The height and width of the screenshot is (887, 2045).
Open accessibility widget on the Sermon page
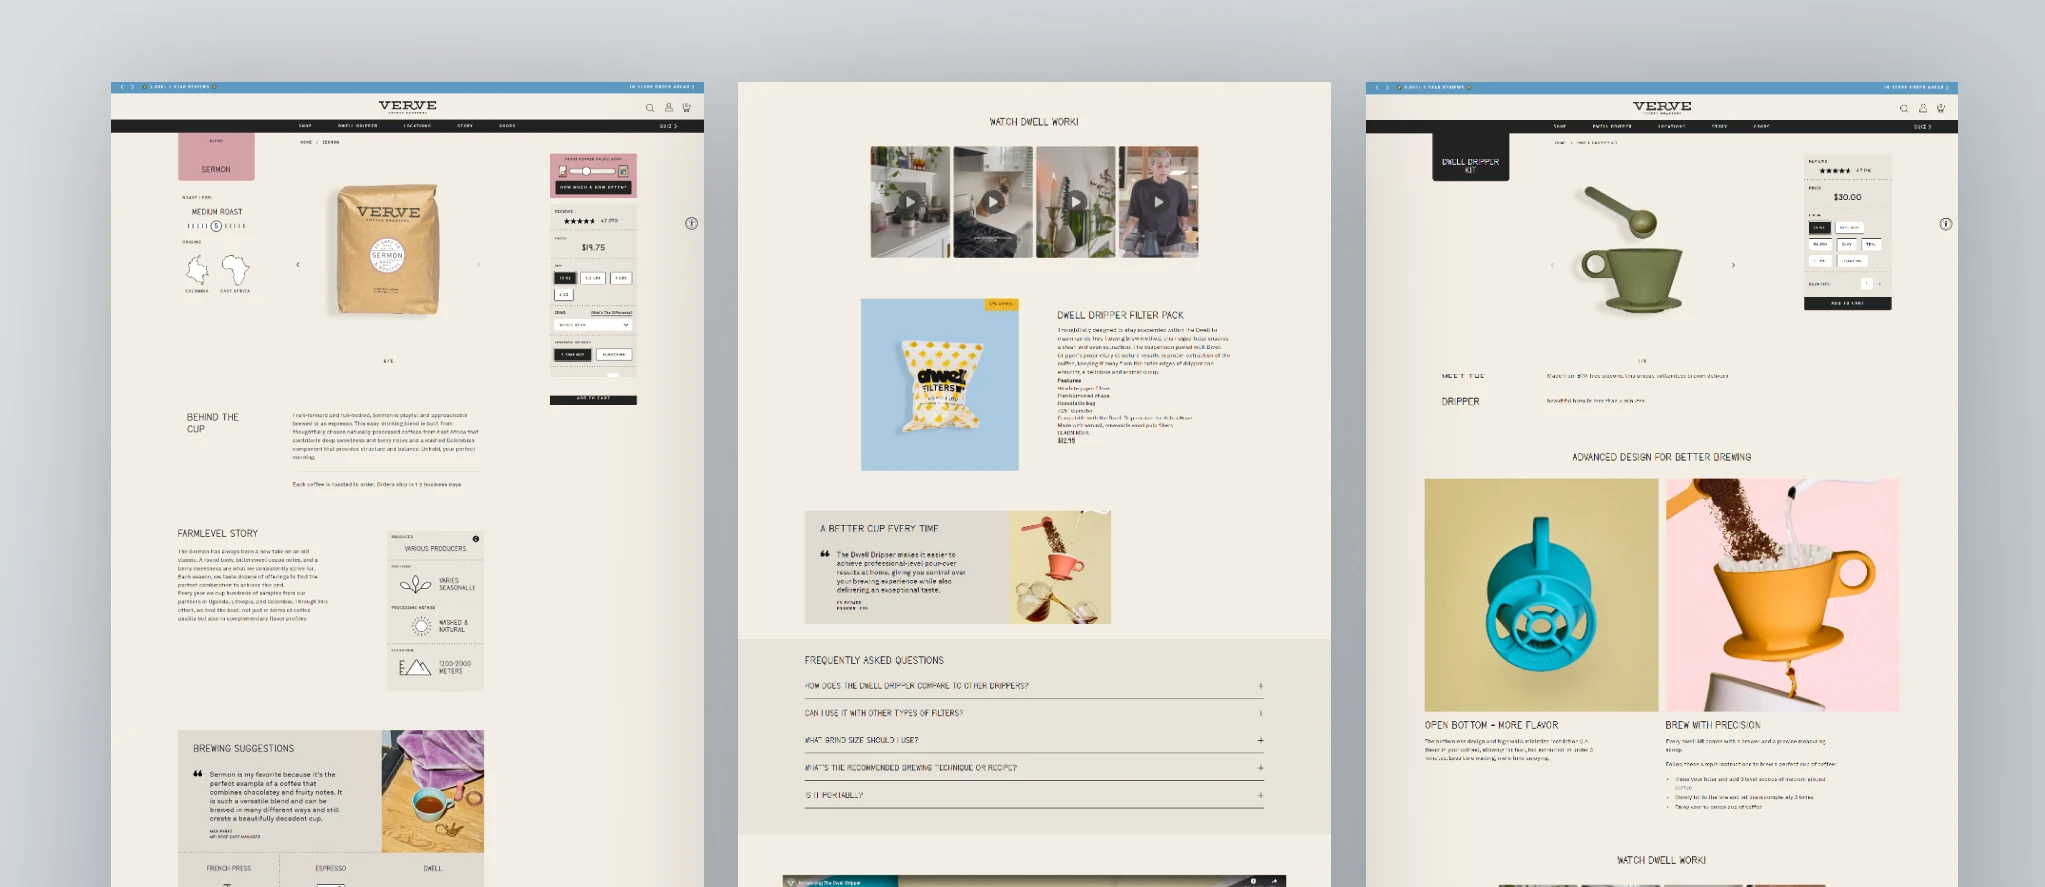[x=691, y=223]
